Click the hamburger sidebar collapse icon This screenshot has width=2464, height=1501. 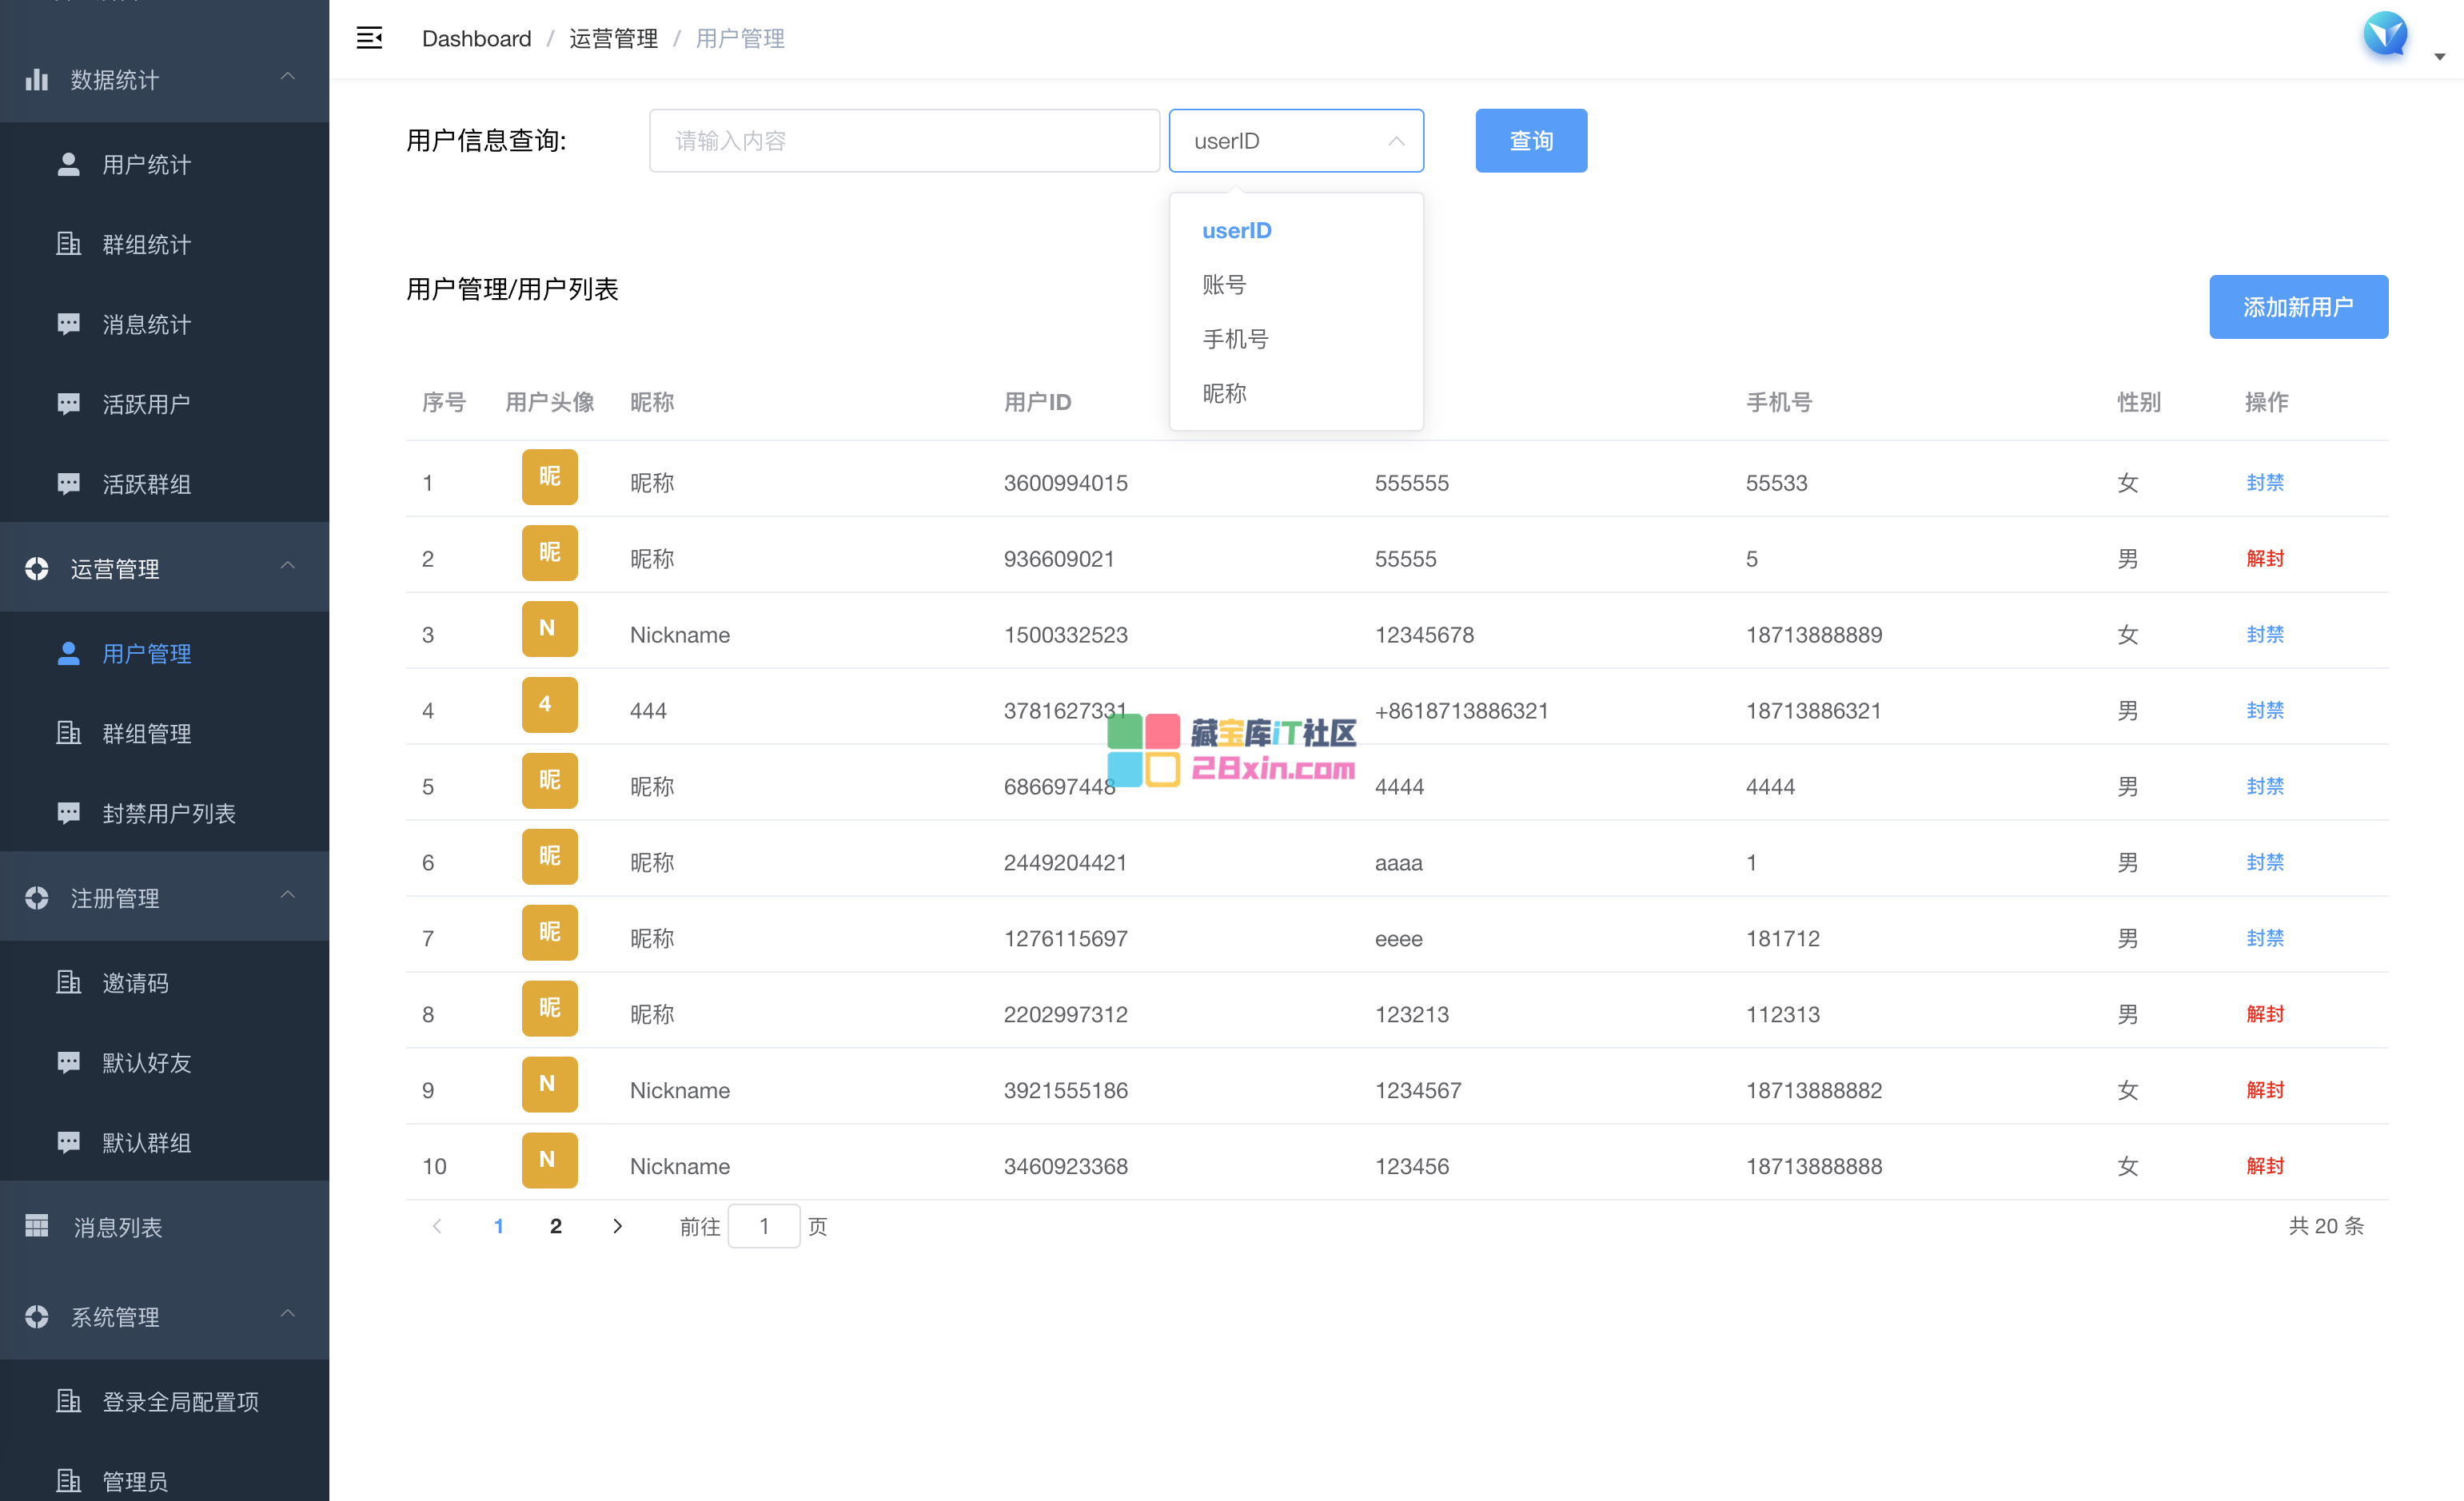click(369, 38)
